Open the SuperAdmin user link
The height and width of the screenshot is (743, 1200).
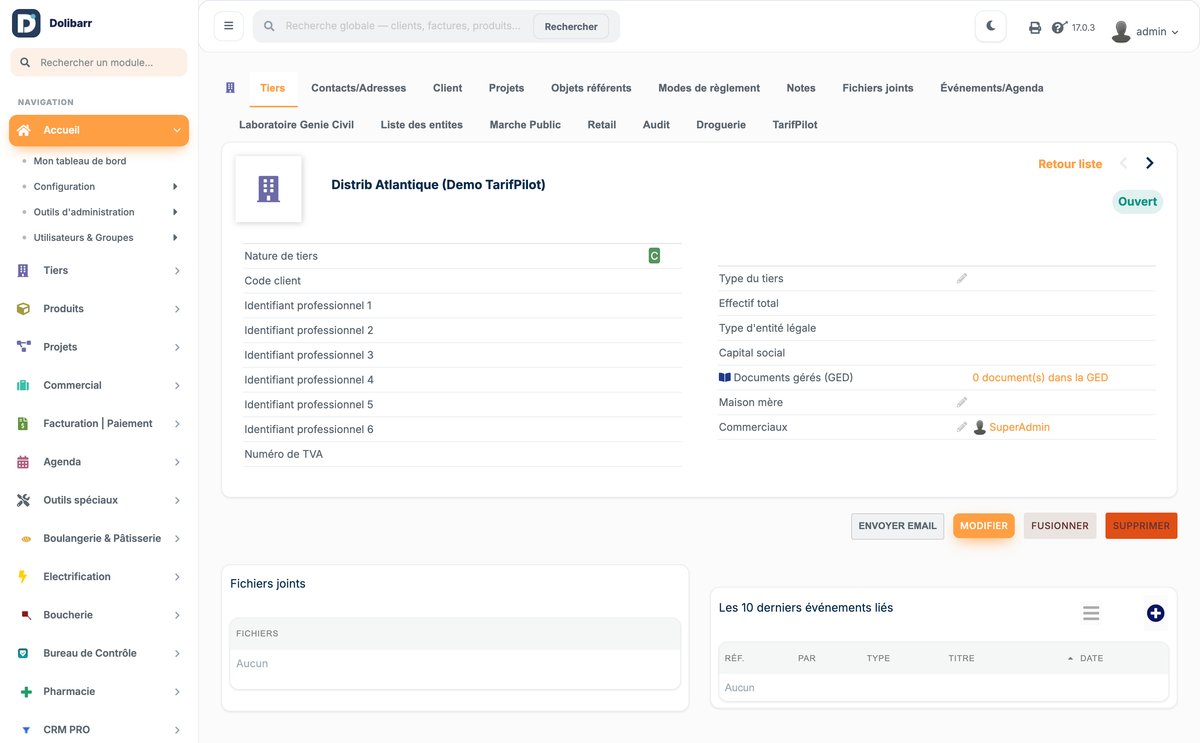click(1020, 427)
